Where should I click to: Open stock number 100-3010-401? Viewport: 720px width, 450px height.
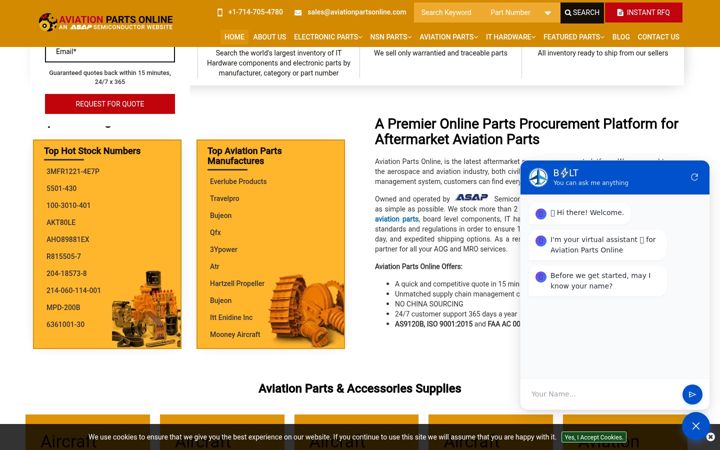(x=68, y=205)
